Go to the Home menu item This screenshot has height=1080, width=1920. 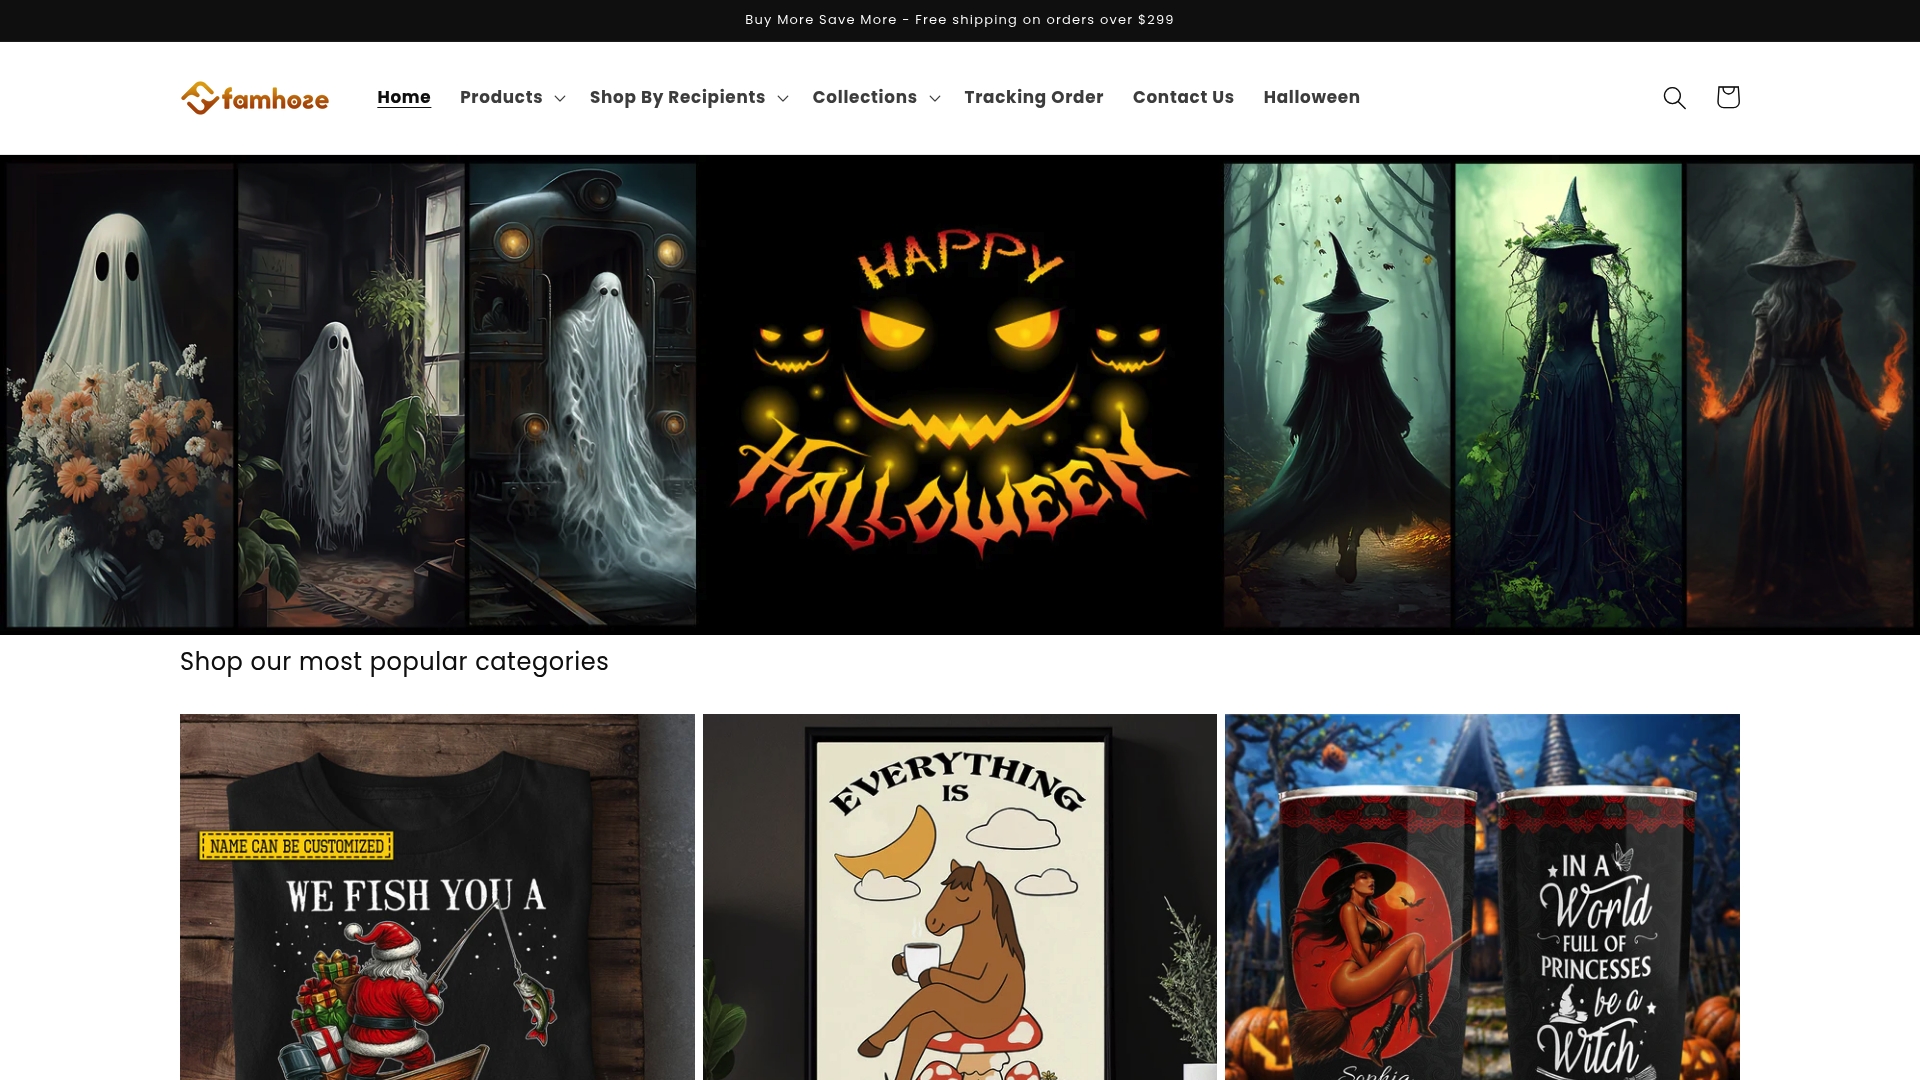coord(404,97)
